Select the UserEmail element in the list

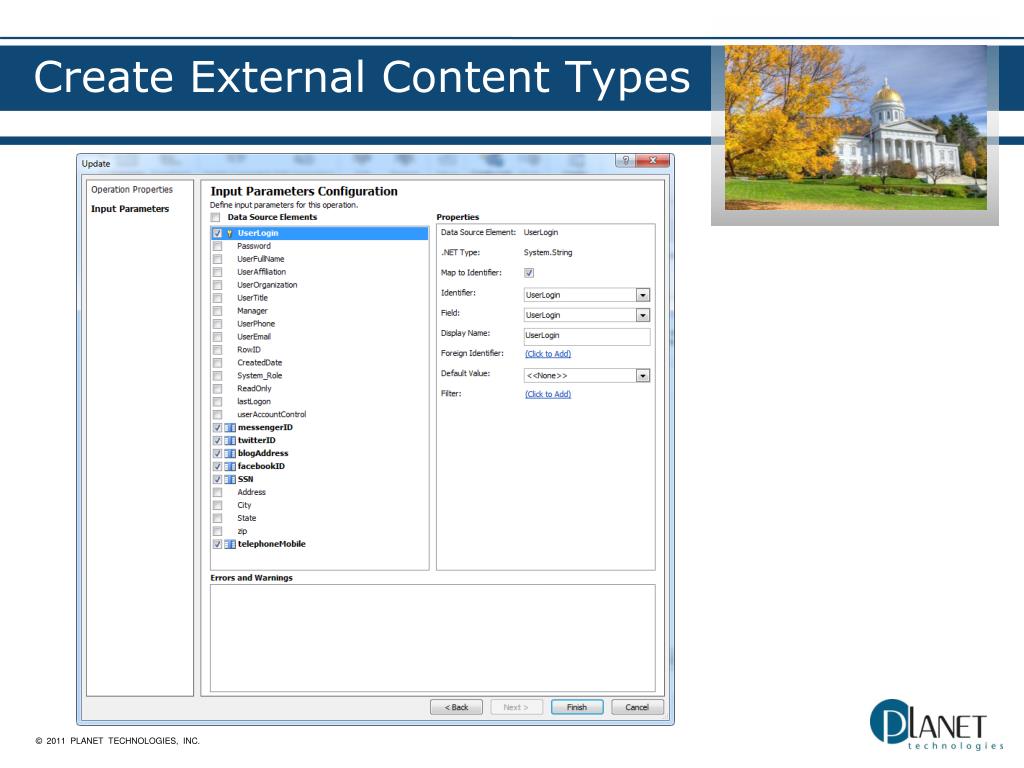pyautogui.click(x=254, y=337)
